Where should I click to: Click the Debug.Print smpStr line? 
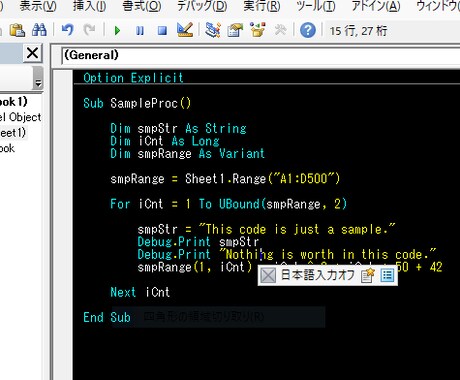tap(198, 242)
